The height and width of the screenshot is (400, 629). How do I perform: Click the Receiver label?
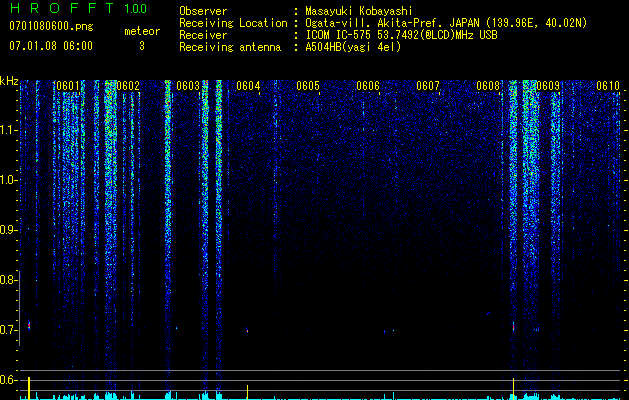click(203, 35)
